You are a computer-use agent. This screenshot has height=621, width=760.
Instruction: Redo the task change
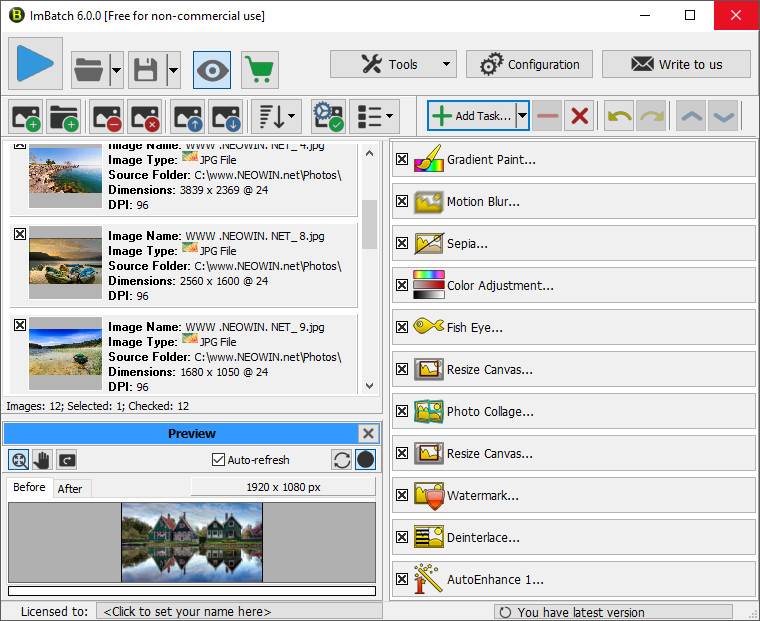(x=651, y=116)
